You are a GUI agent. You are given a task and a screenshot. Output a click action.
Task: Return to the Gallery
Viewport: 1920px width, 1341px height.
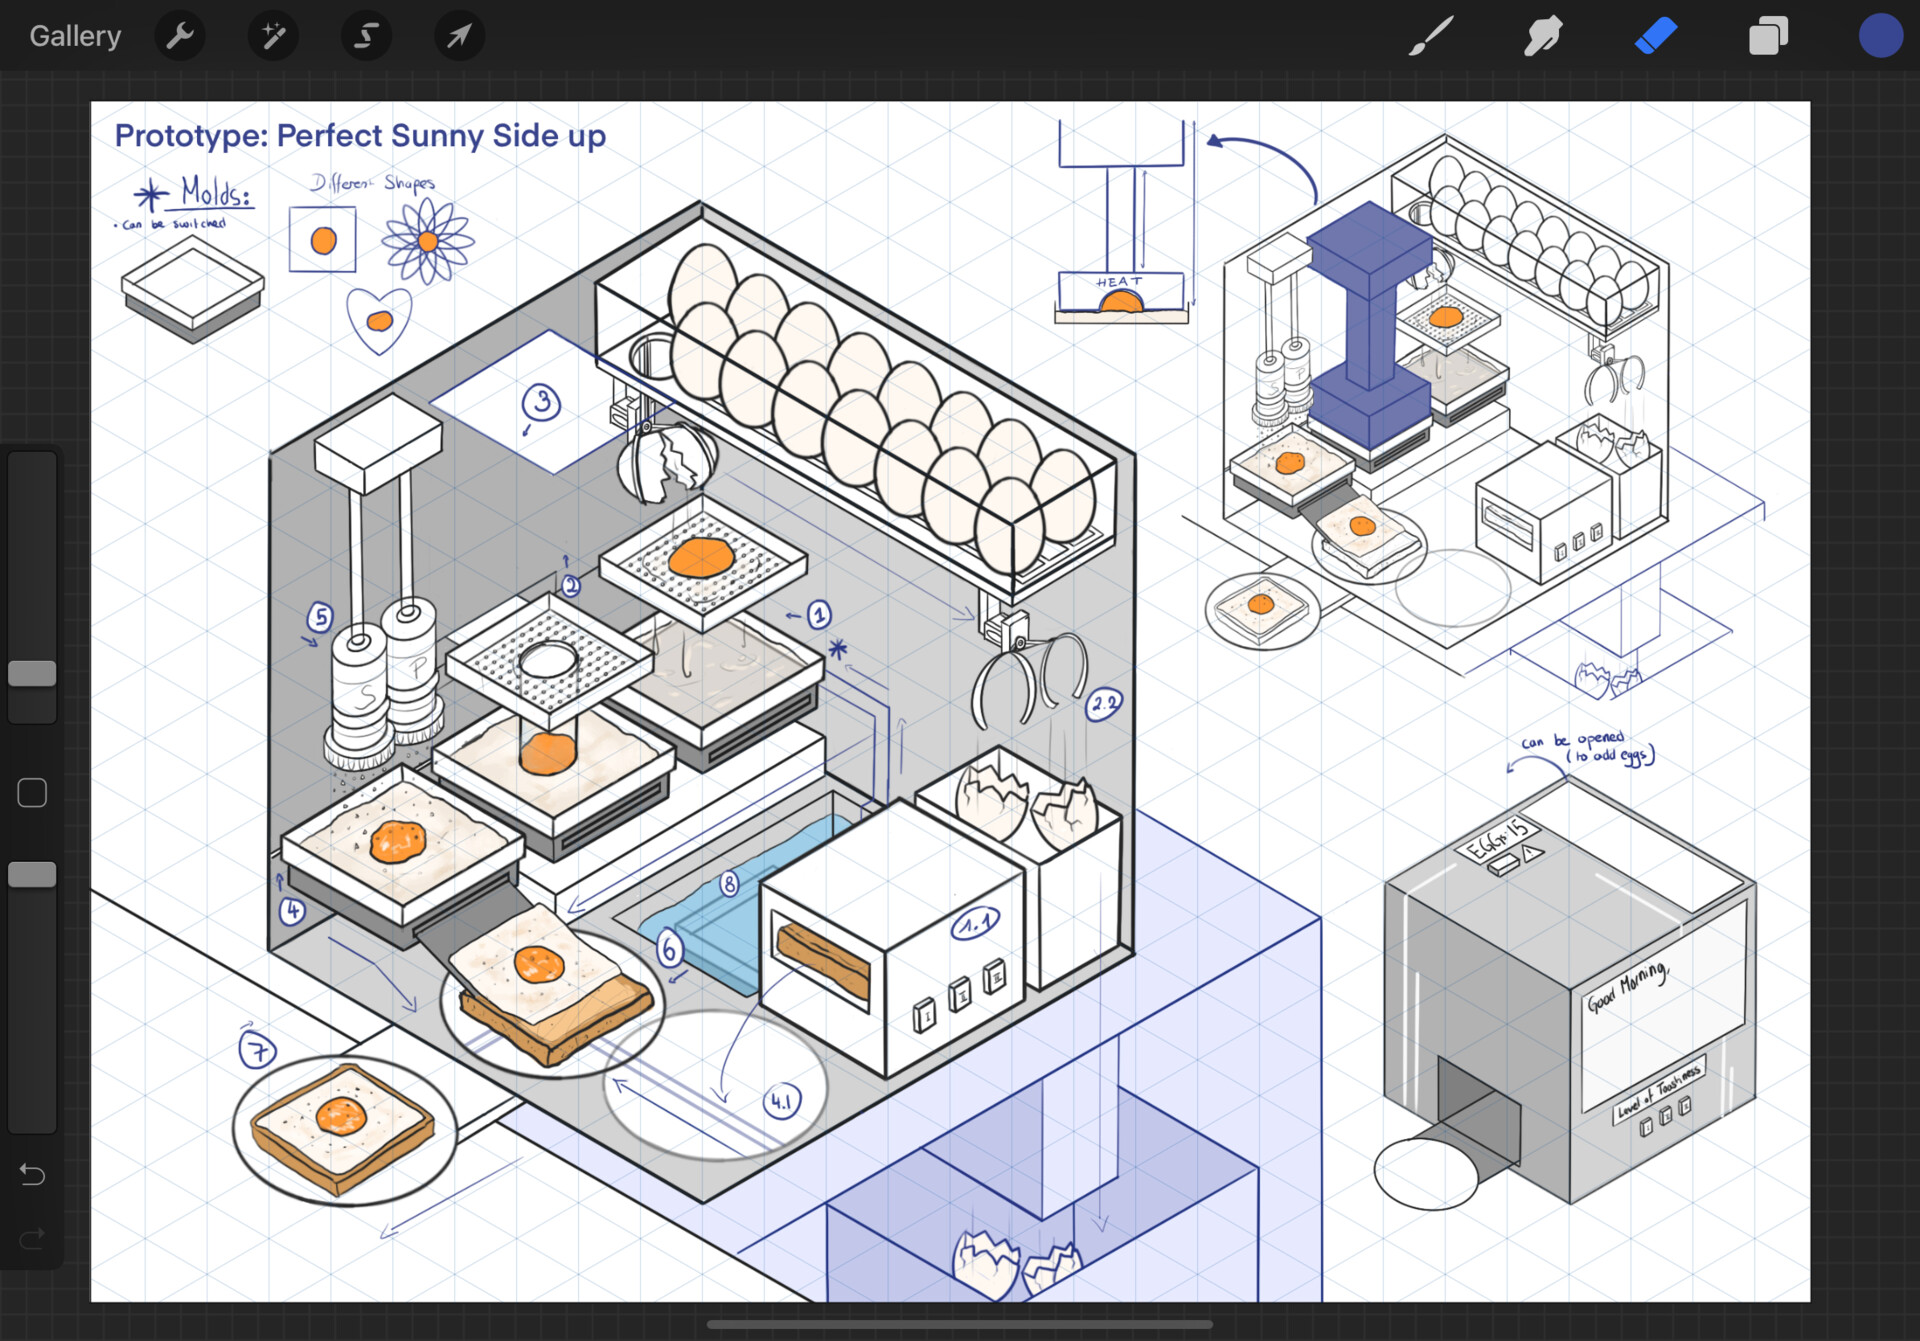click(x=75, y=36)
